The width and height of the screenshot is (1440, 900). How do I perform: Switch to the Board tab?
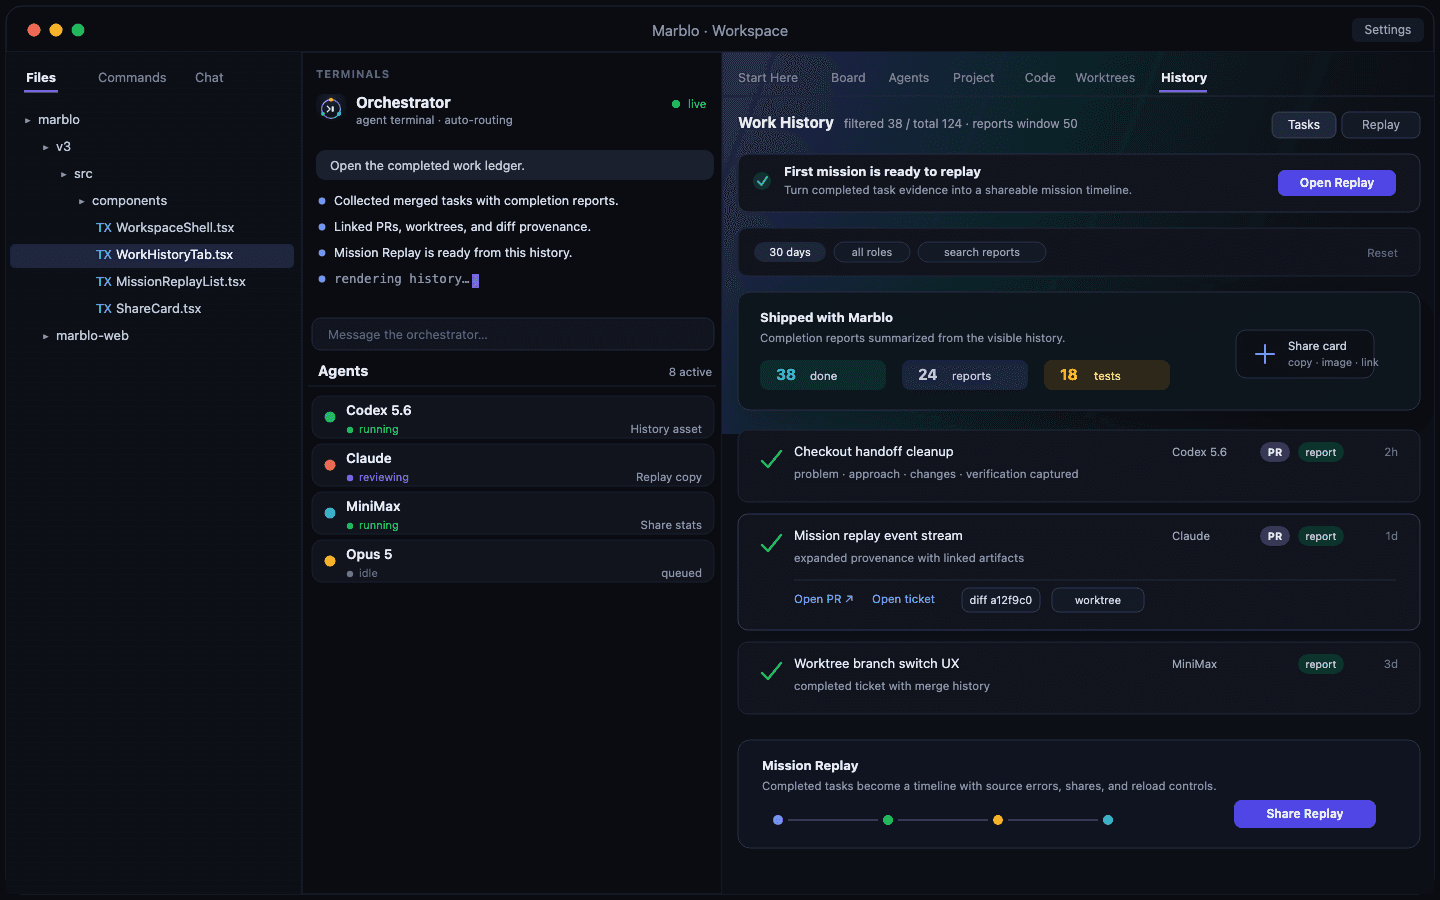pos(848,78)
